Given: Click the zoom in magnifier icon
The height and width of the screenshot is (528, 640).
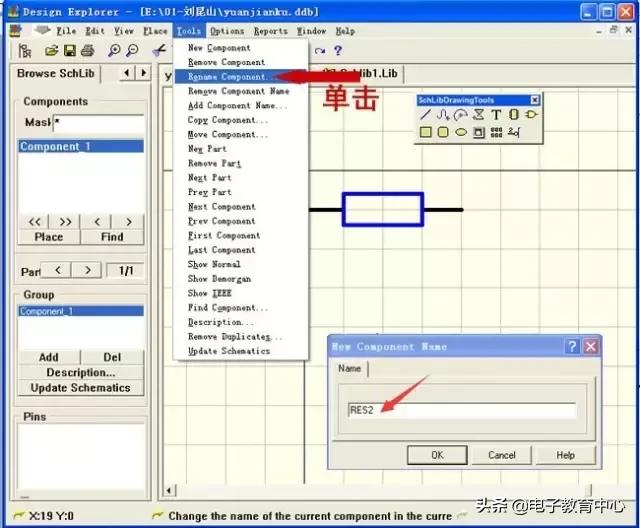Looking at the screenshot, I should [114, 51].
